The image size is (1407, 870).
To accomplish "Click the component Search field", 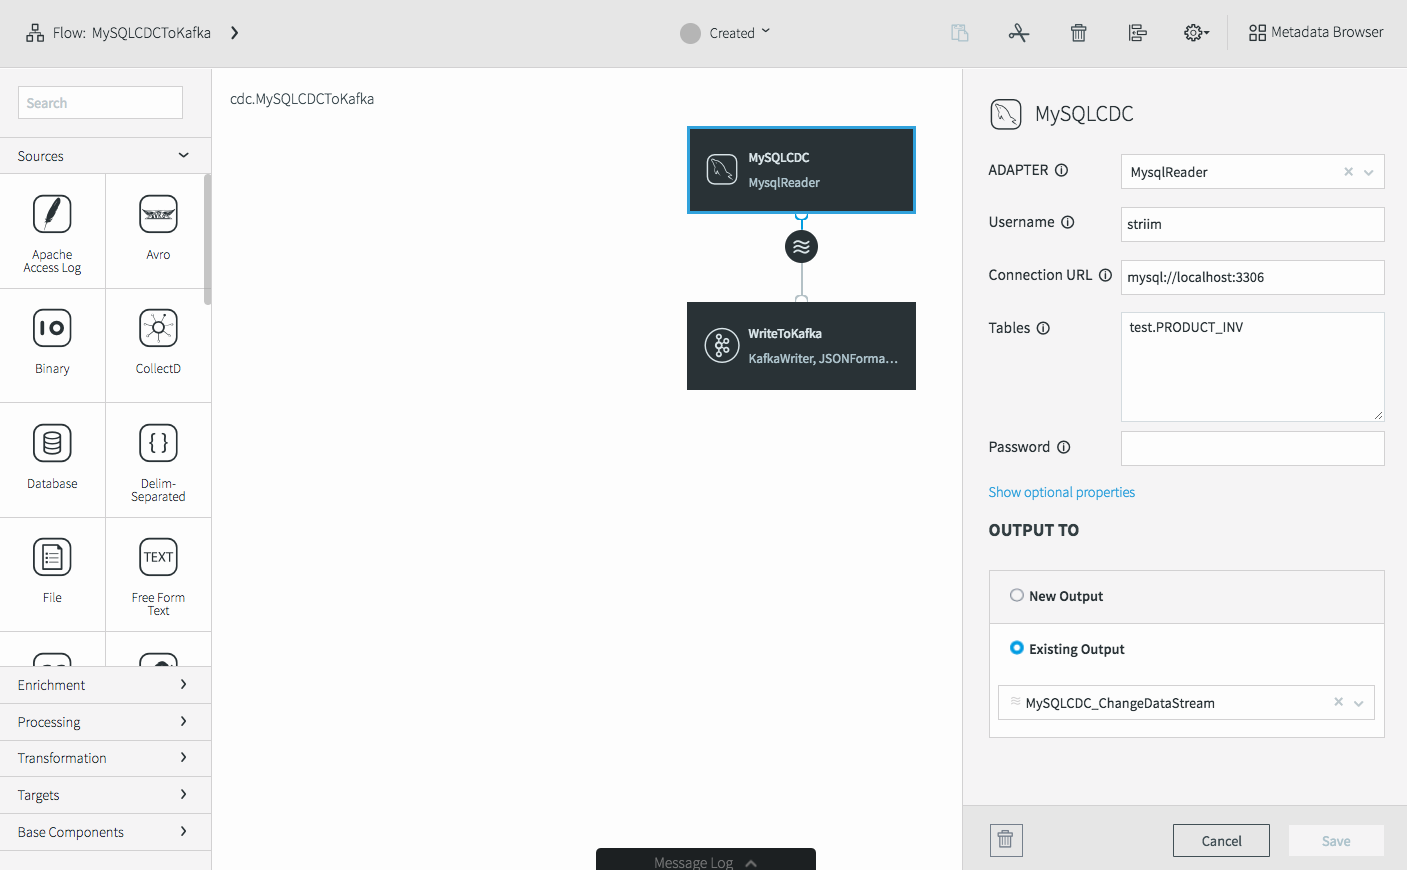I will (100, 103).
